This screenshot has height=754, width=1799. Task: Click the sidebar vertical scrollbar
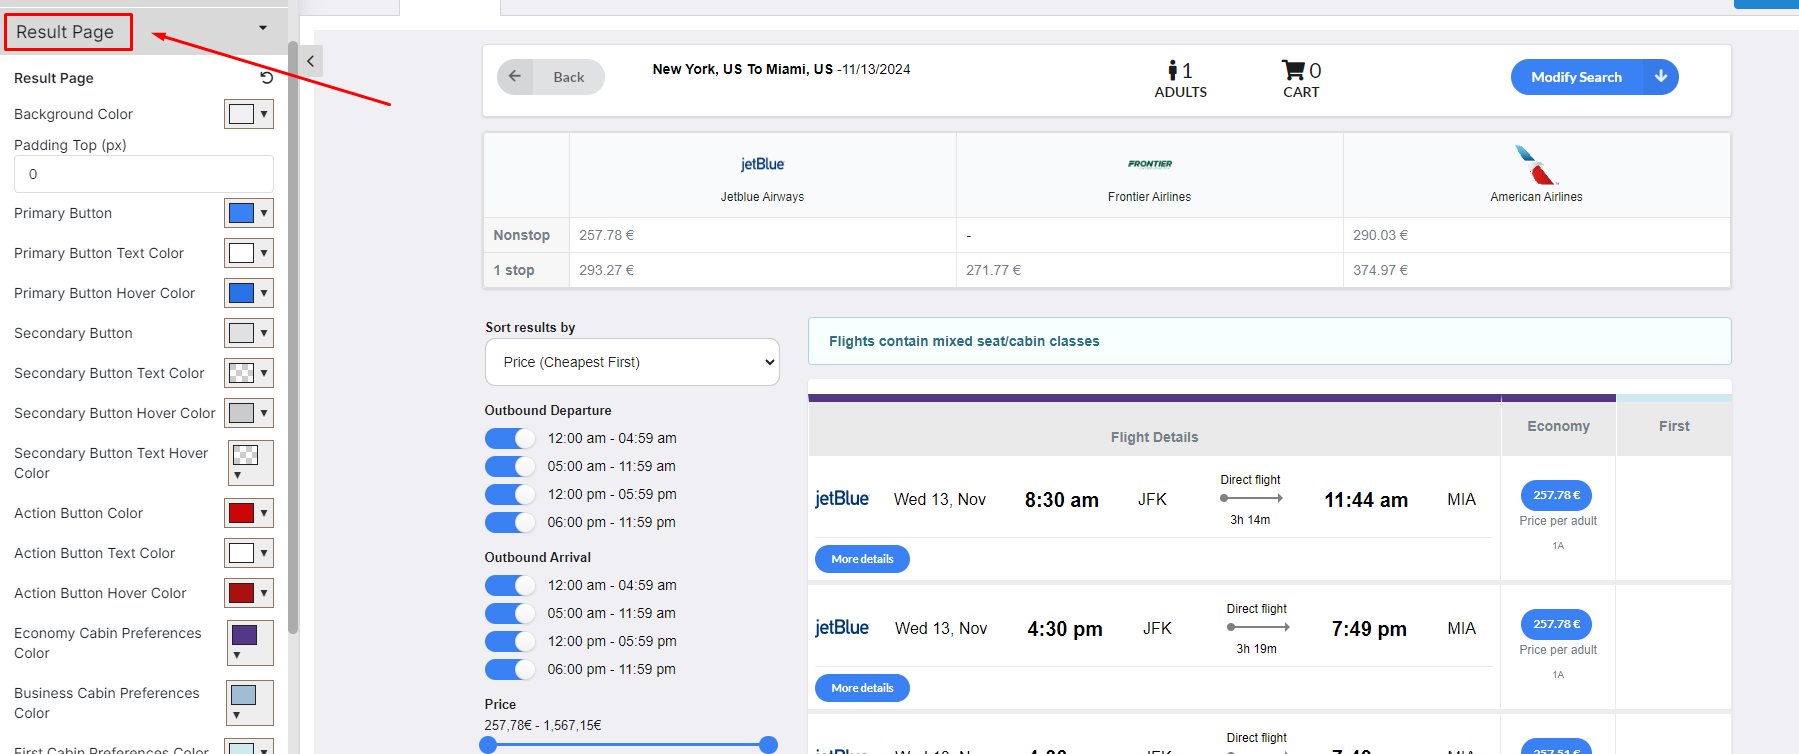click(293, 337)
